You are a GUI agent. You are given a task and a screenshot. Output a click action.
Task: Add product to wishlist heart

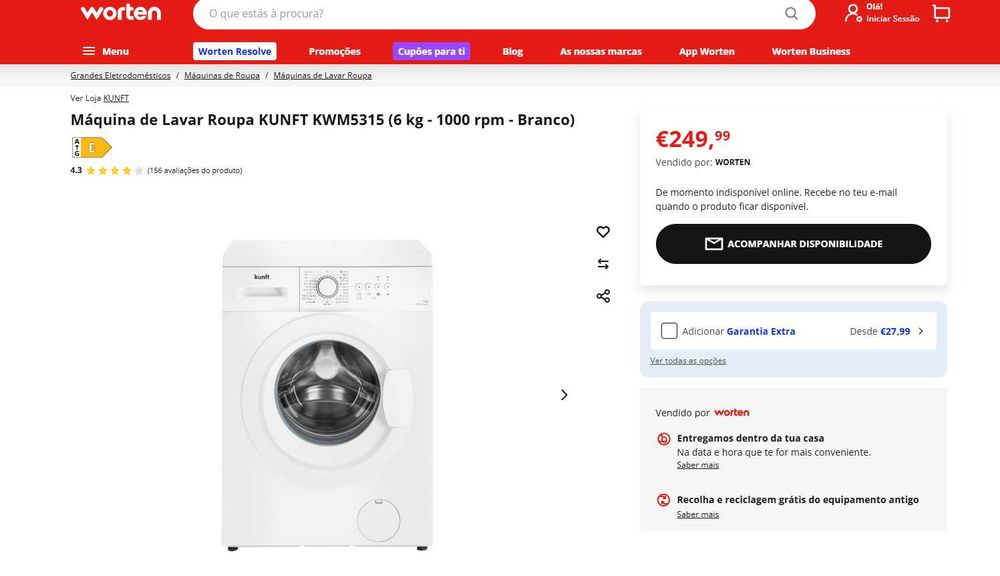pyautogui.click(x=603, y=232)
